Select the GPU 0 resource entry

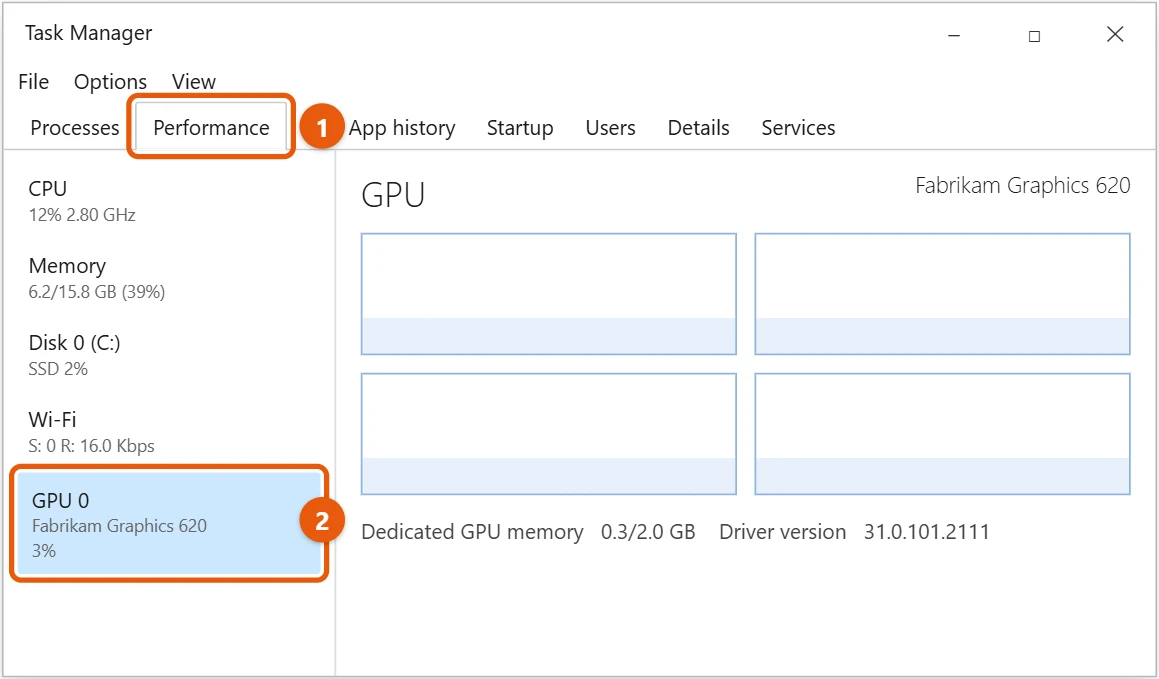click(x=169, y=524)
